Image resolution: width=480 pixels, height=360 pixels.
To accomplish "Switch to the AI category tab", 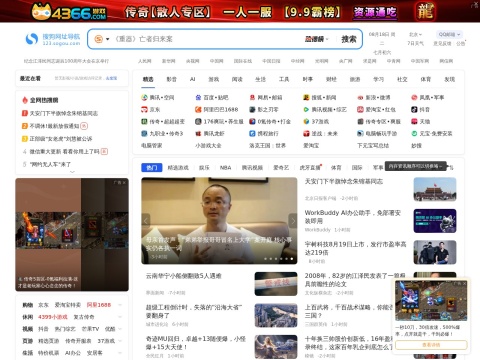I will (x=192, y=79).
